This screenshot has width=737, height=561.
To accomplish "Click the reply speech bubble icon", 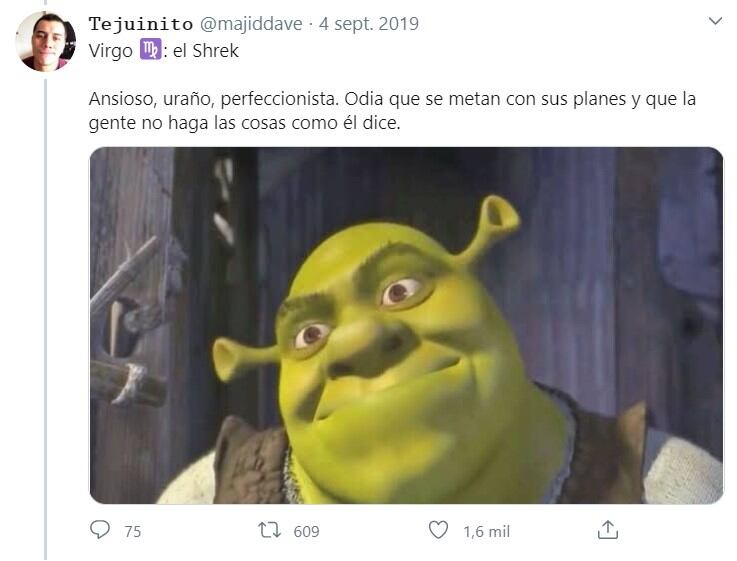I will point(100,530).
